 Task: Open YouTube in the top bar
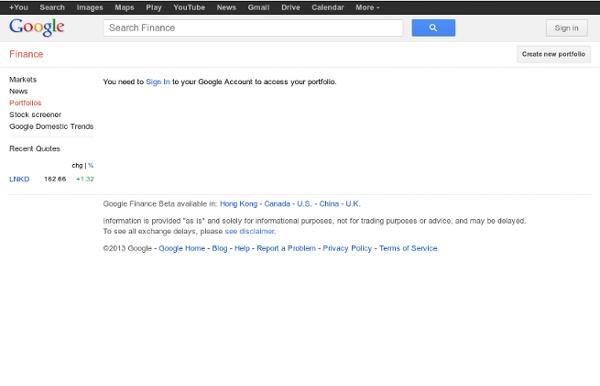(189, 7)
